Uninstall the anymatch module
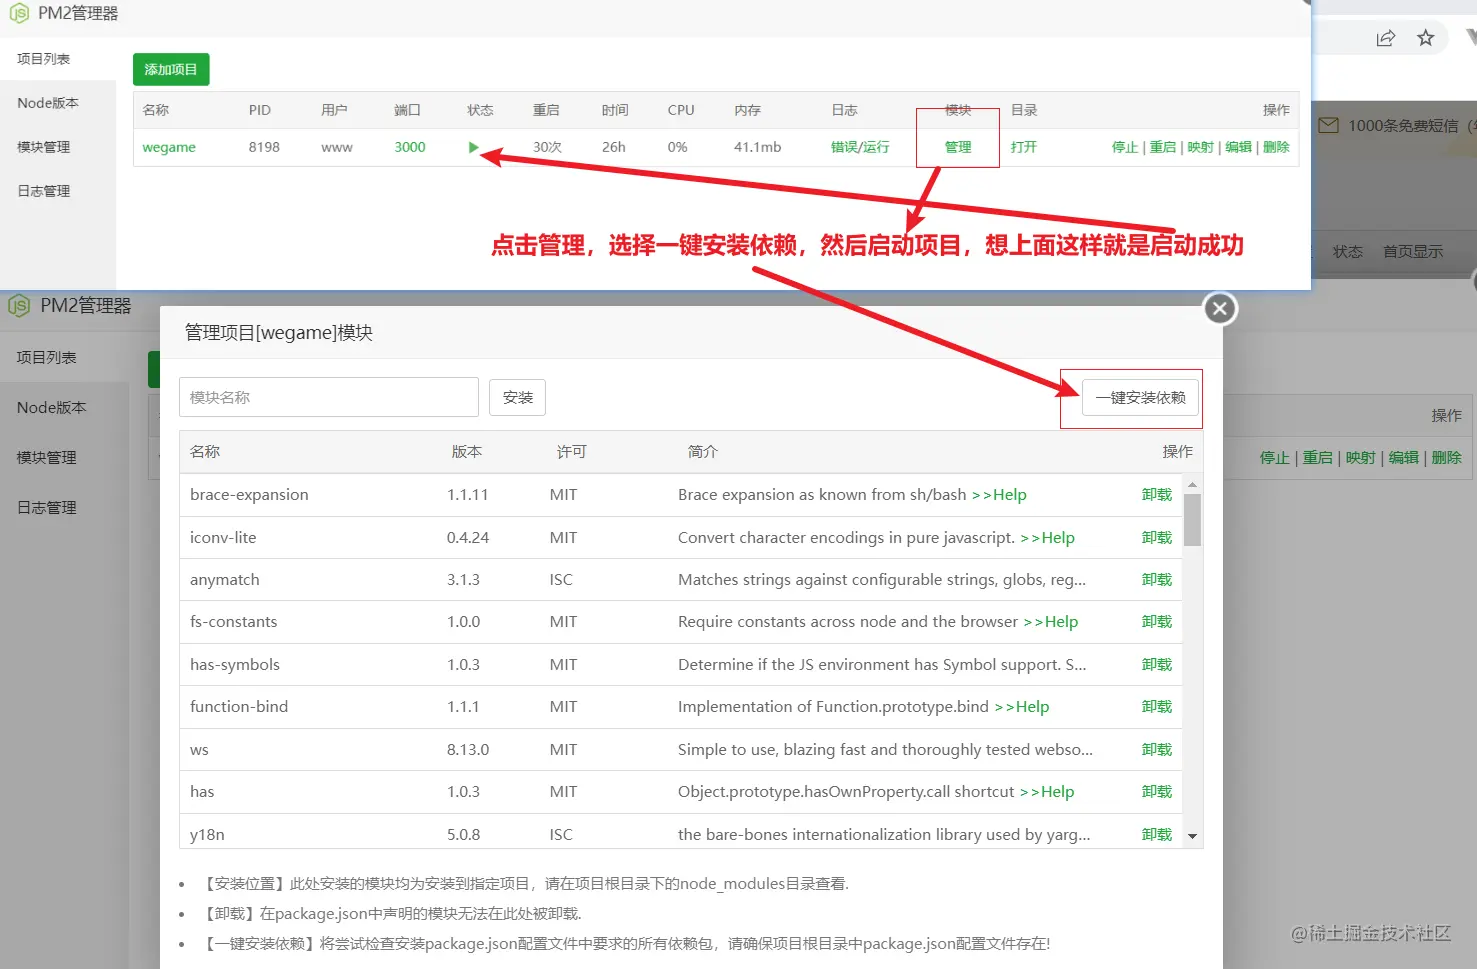Image resolution: width=1477 pixels, height=969 pixels. (x=1157, y=580)
